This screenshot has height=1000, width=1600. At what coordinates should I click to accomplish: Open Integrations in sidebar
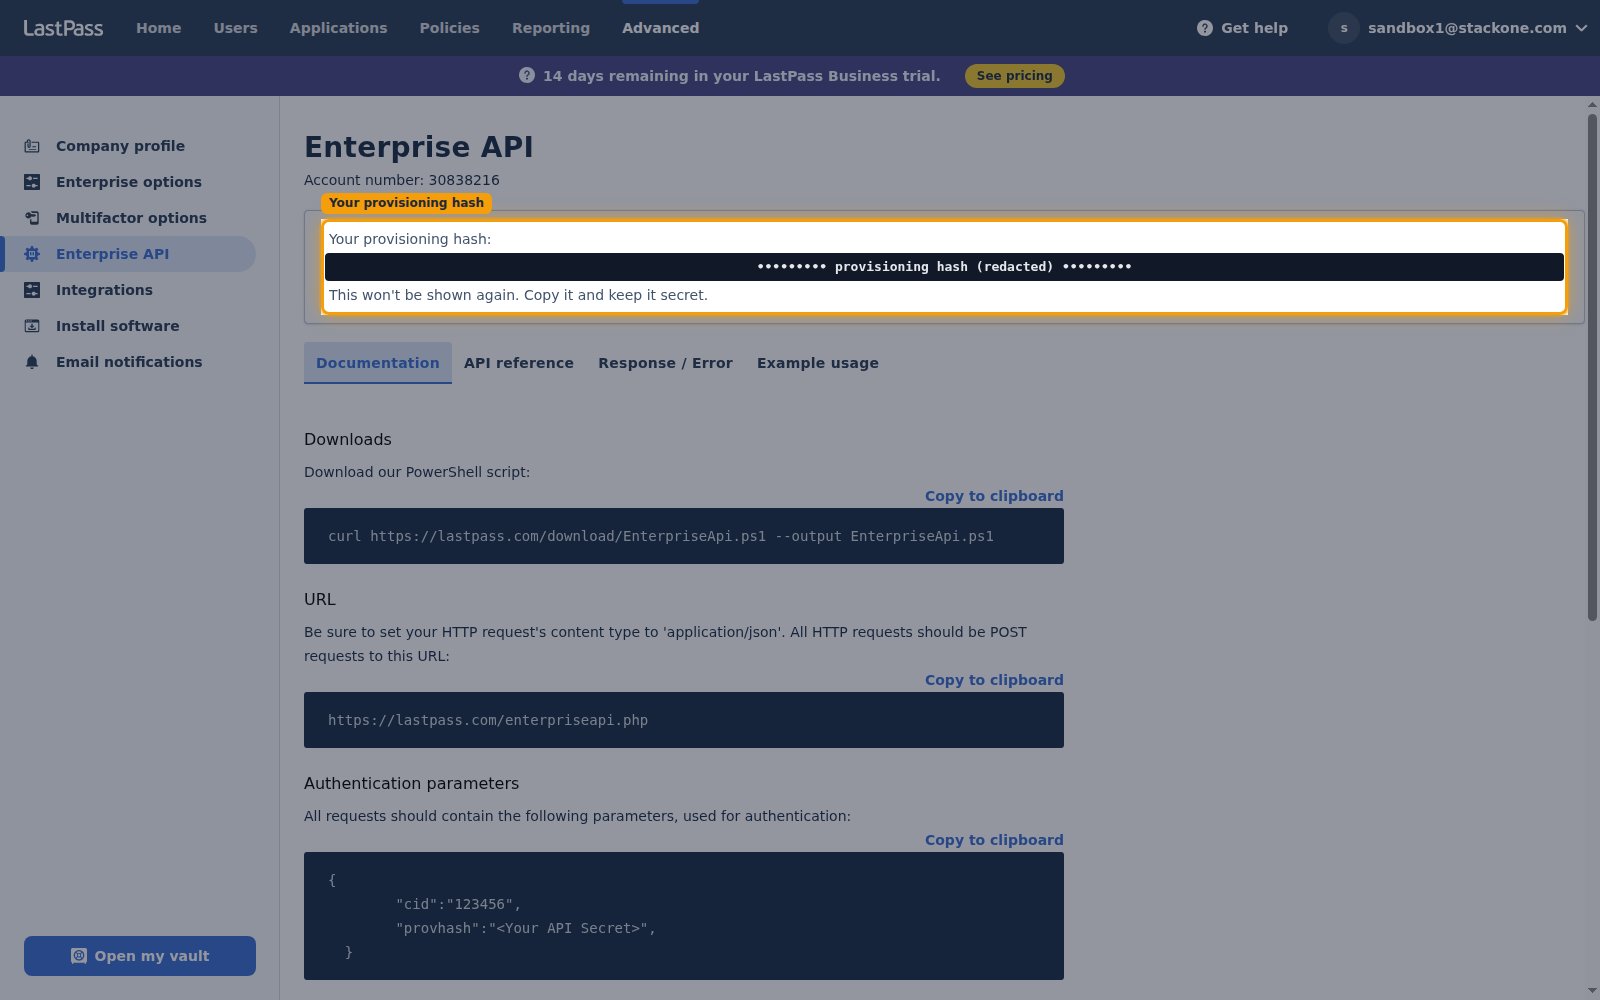tap(128, 290)
